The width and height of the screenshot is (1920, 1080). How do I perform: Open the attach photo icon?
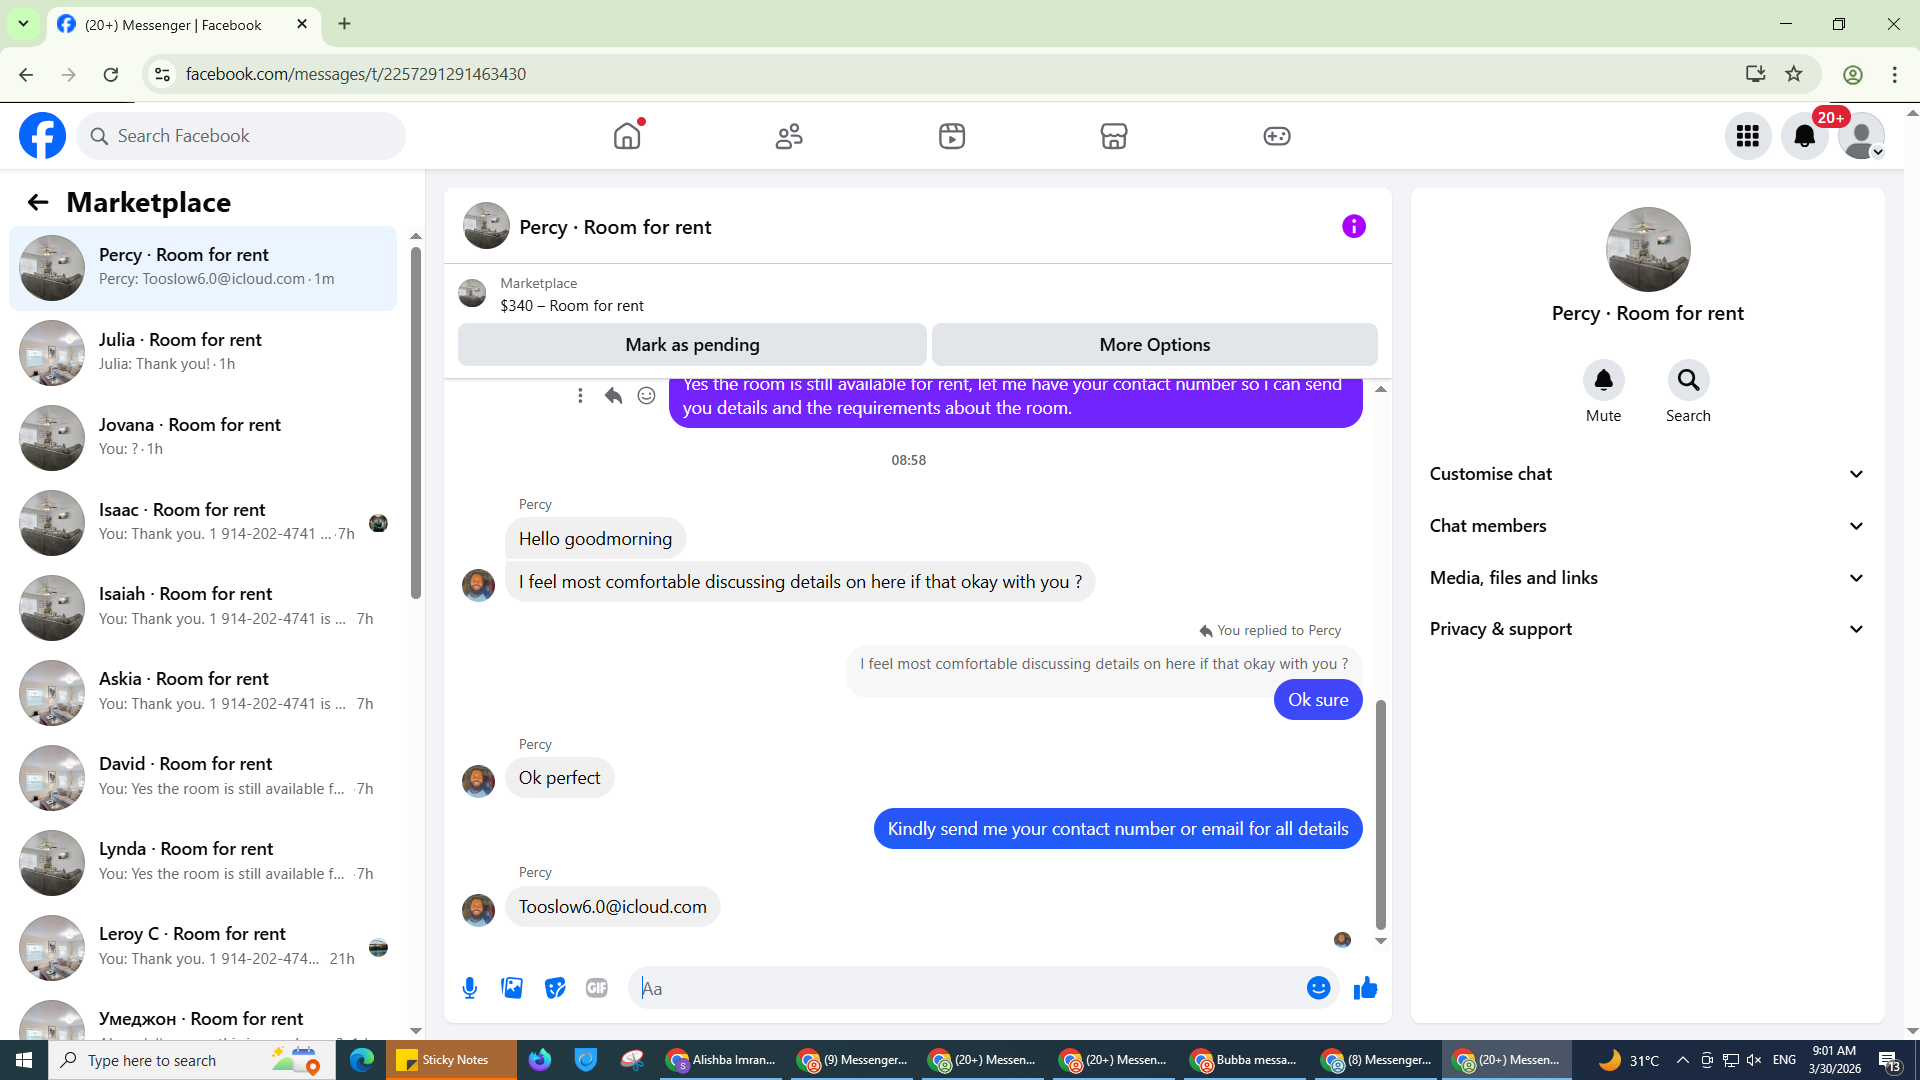(x=512, y=988)
